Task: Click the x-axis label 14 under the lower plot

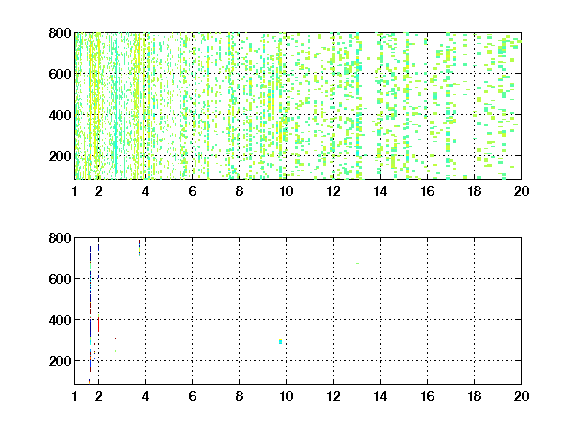Action: point(380,396)
